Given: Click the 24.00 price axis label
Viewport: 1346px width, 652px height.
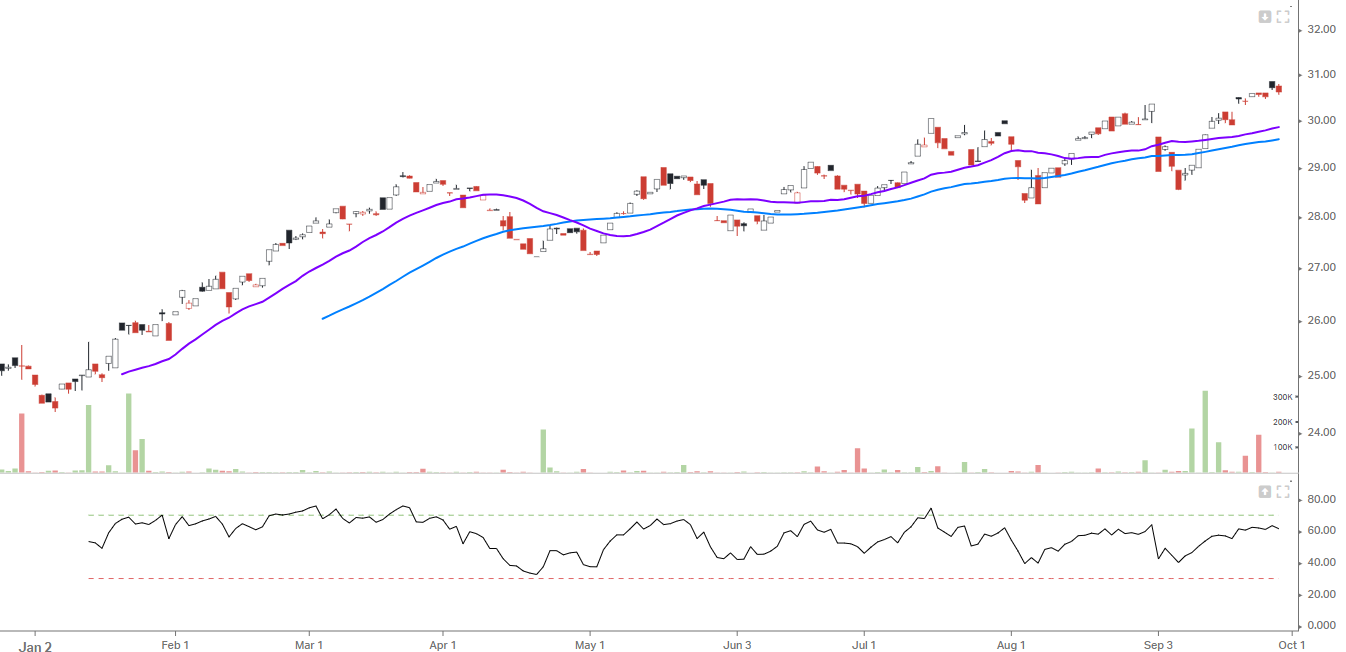Looking at the screenshot, I should pos(1322,433).
